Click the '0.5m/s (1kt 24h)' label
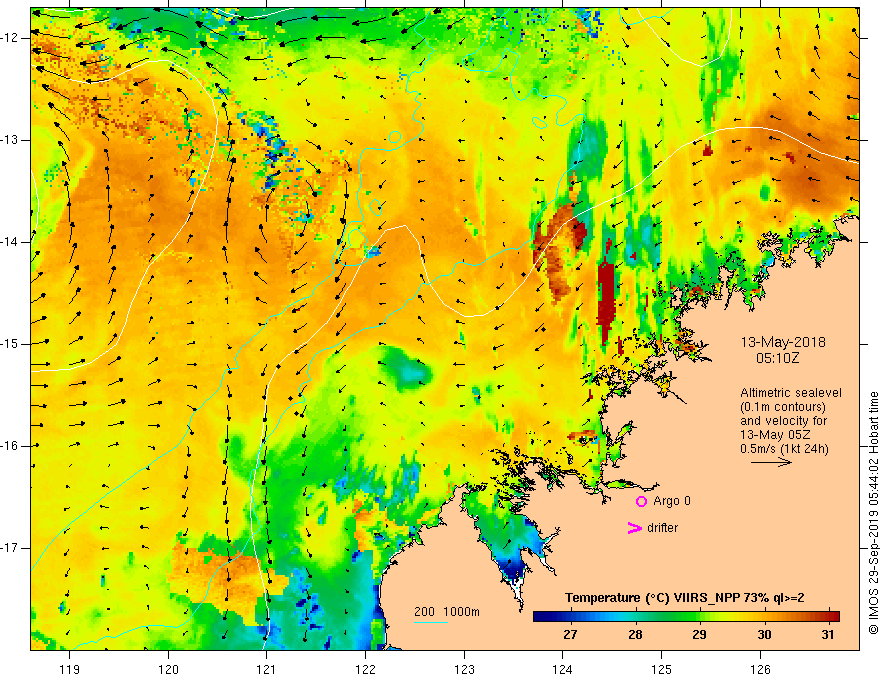Screen dimensions: 880x680 784,449
